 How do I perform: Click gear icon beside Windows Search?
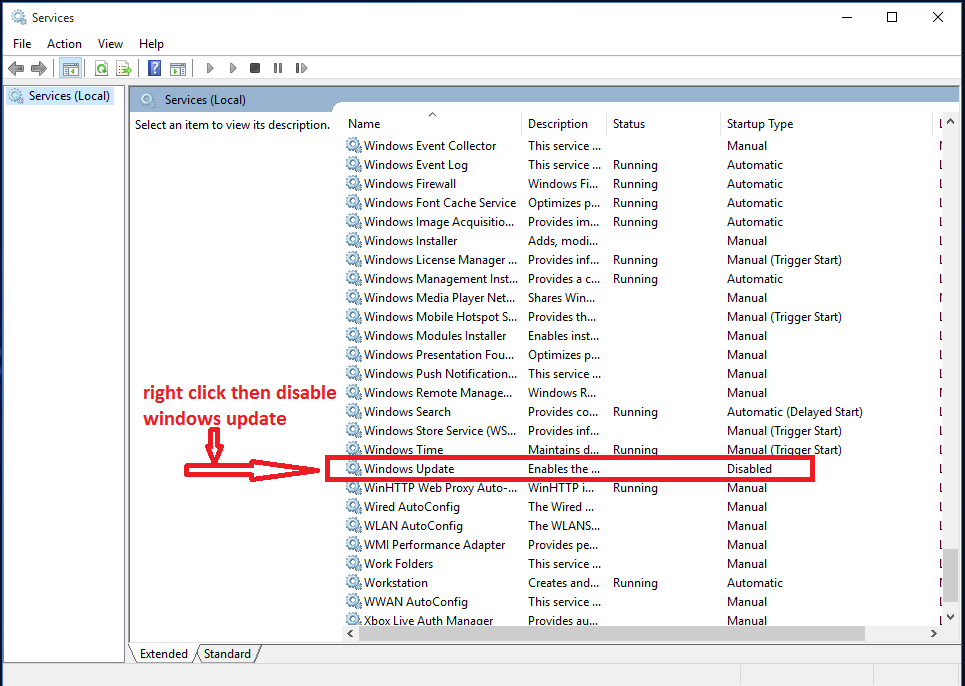353,411
